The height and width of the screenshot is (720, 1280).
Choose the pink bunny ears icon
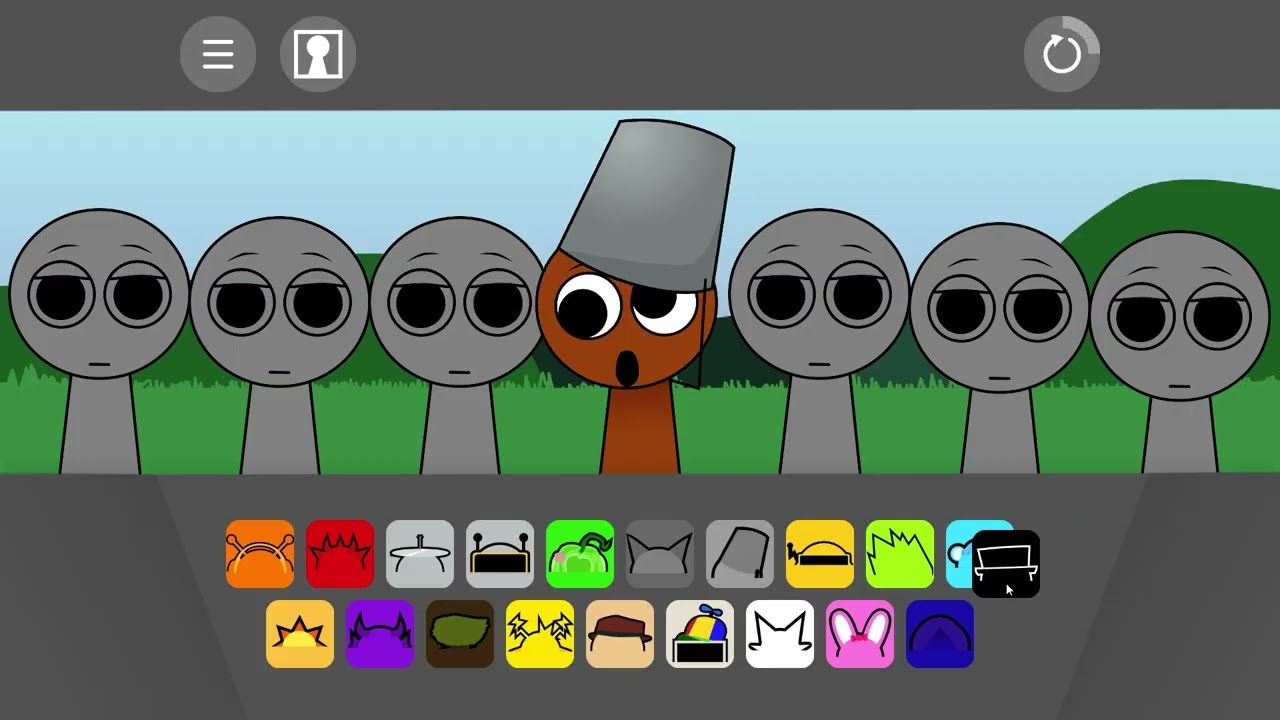(860, 634)
